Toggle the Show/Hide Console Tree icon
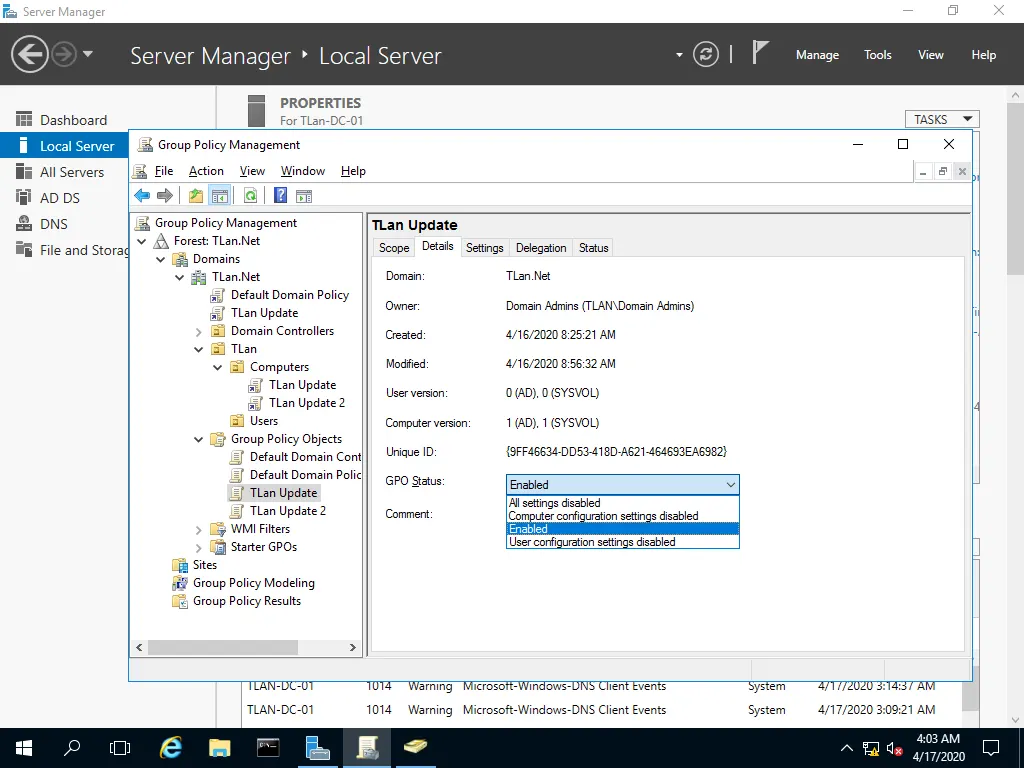This screenshot has height=768, width=1024. click(219, 195)
